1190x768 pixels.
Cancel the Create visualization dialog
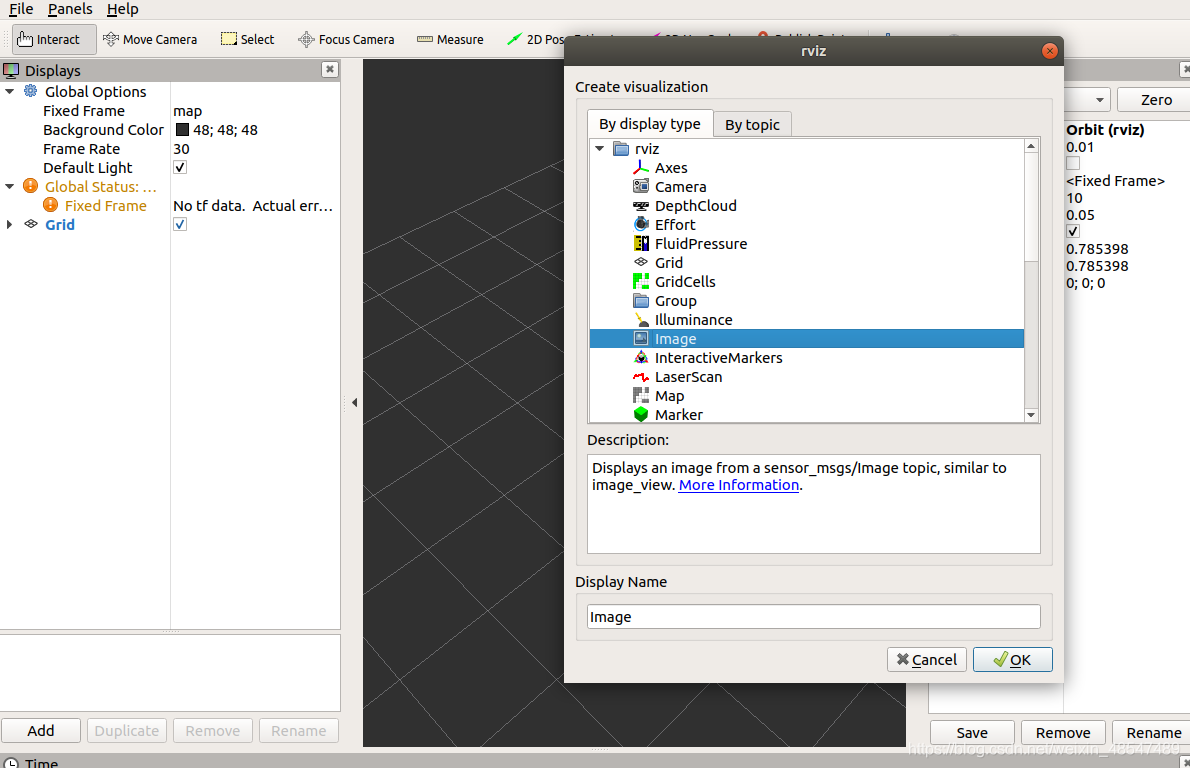pyautogui.click(x=927, y=659)
